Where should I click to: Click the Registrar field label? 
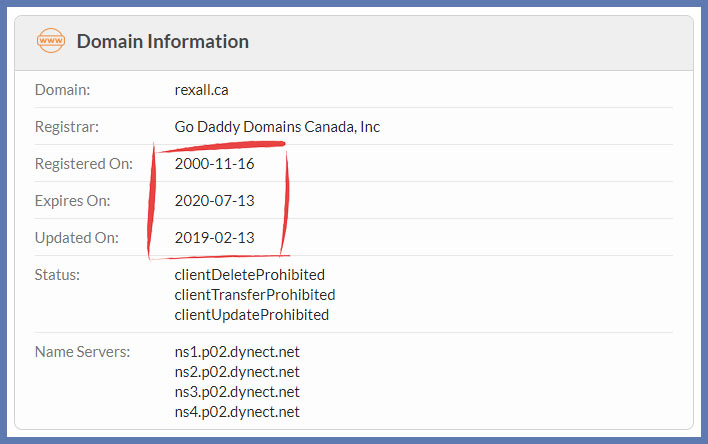67,127
